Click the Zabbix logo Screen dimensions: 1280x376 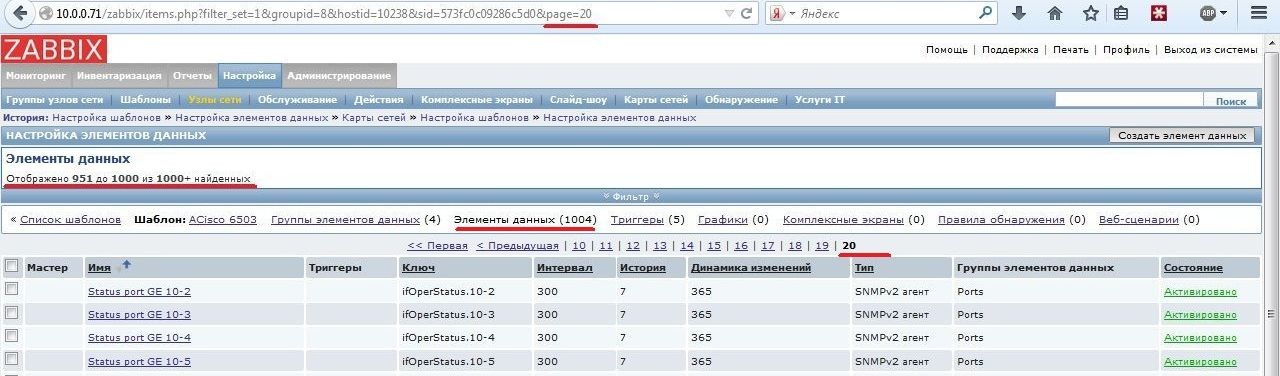[54, 49]
